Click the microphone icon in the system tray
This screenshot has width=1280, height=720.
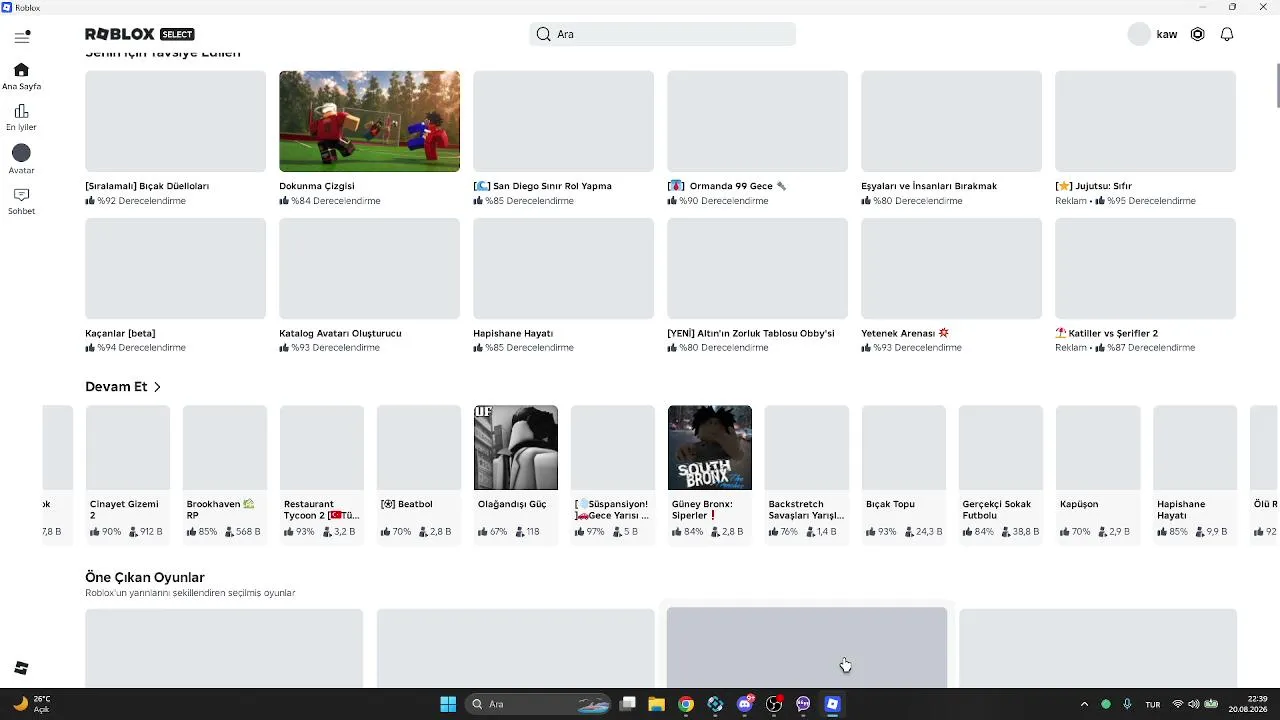[x=1127, y=704]
